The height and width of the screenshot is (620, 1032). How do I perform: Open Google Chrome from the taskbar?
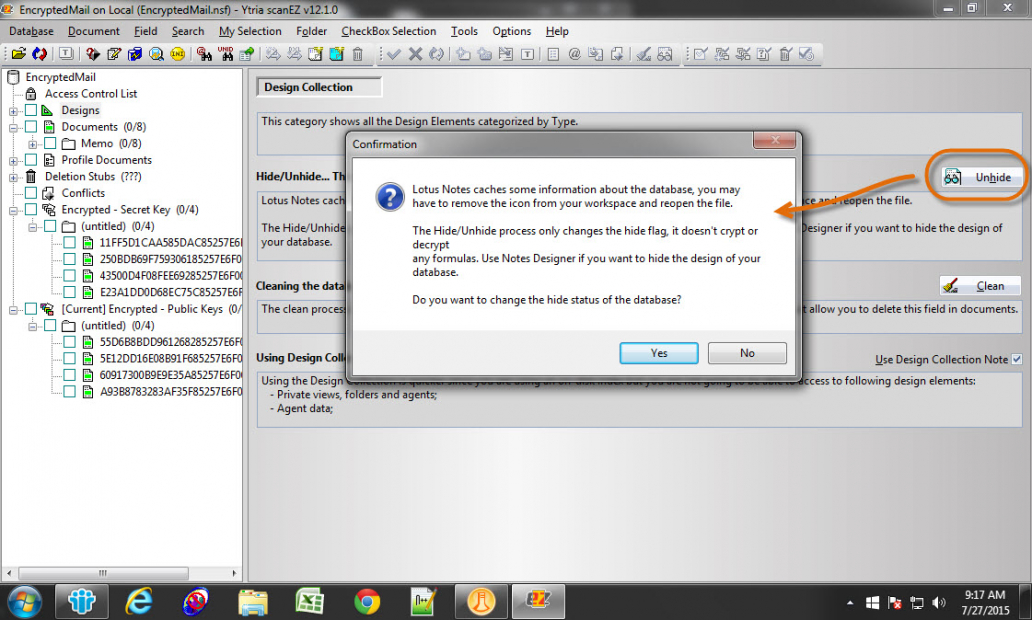[367, 601]
